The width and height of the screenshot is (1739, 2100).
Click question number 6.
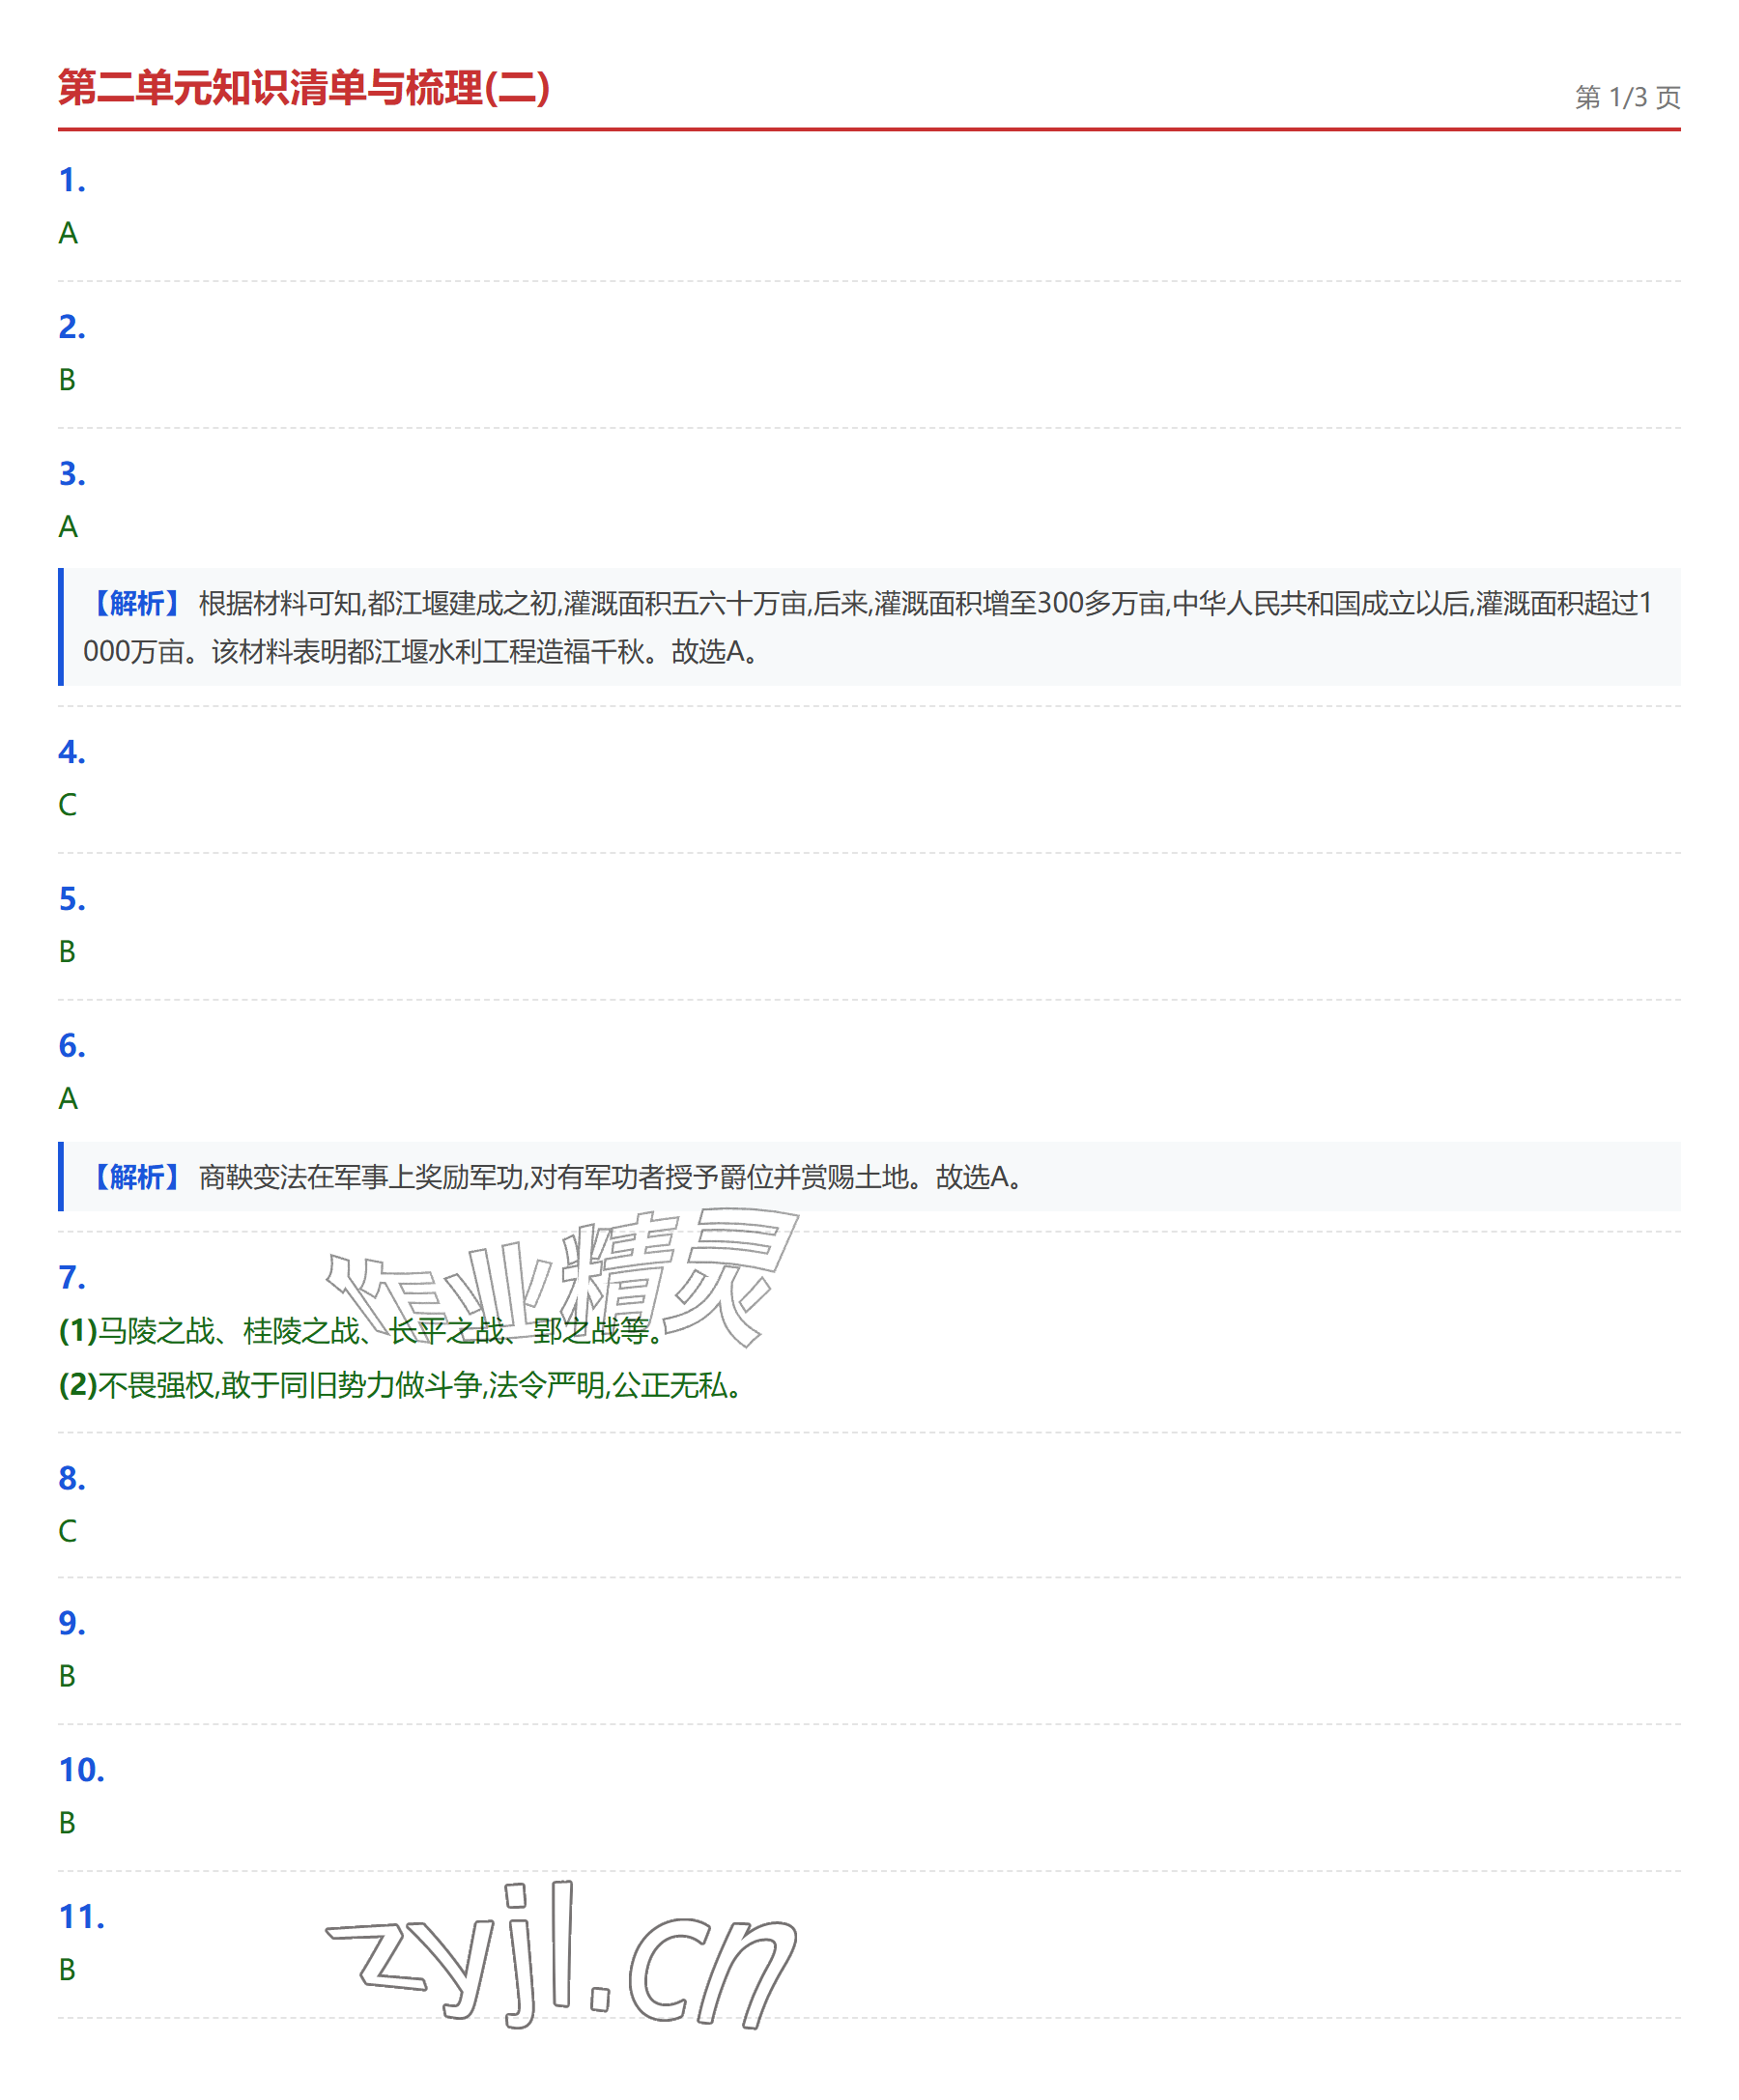[72, 1046]
